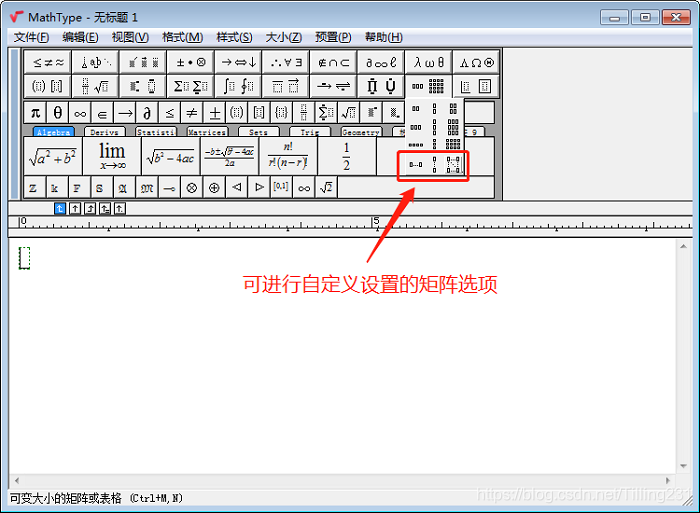
Task: Open the set theory symbols palette
Action: (x=333, y=63)
